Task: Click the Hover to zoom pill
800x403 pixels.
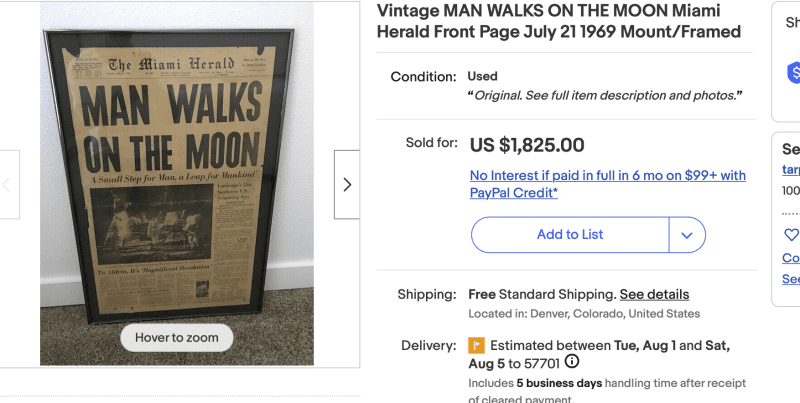Action: [x=176, y=338]
